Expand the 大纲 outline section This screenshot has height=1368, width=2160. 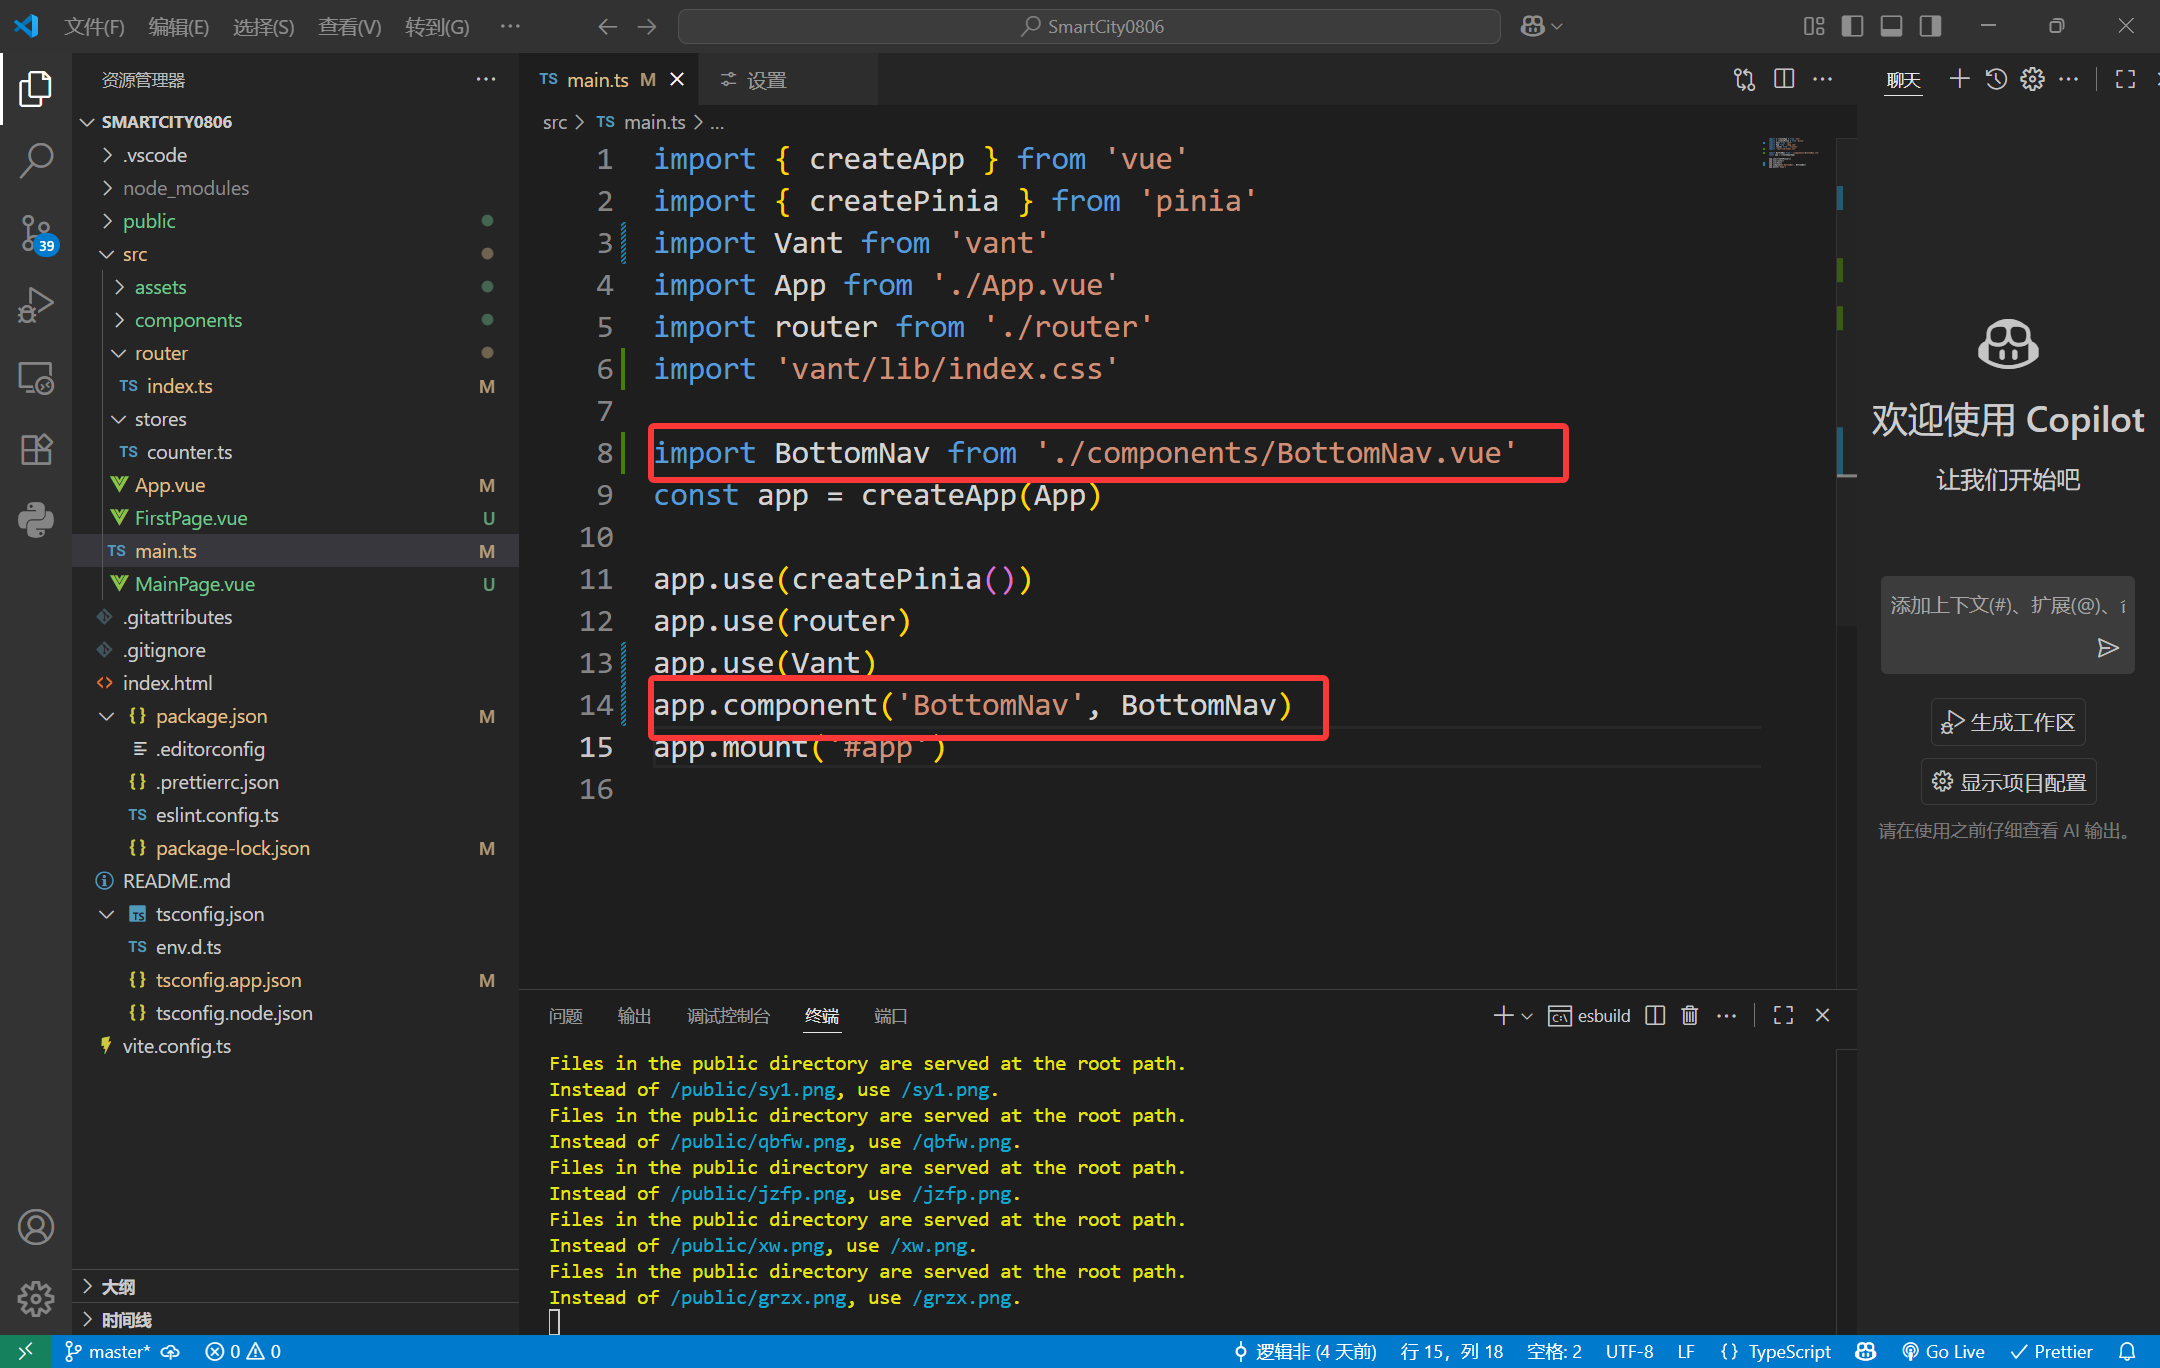click(296, 1286)
